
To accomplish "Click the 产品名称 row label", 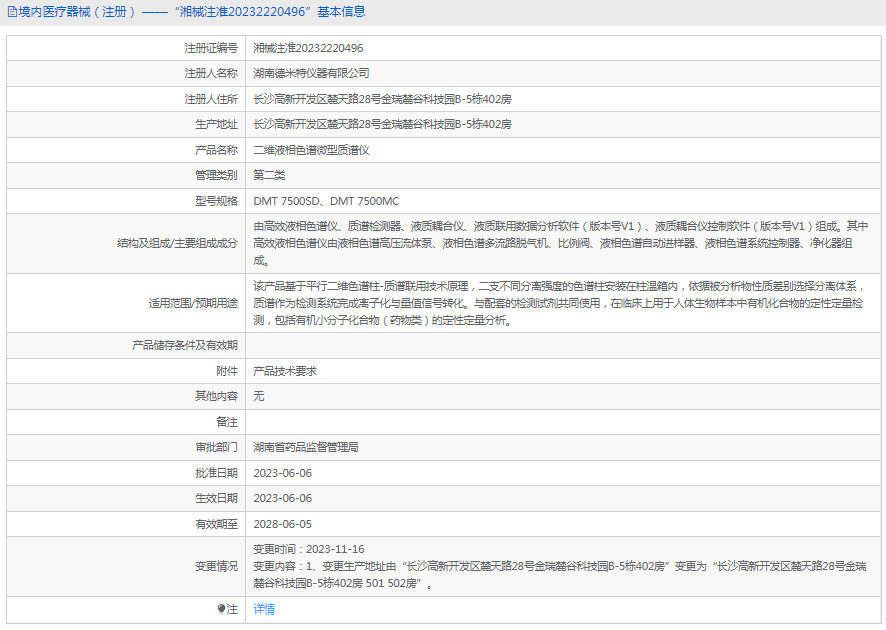I will point(216,150).
